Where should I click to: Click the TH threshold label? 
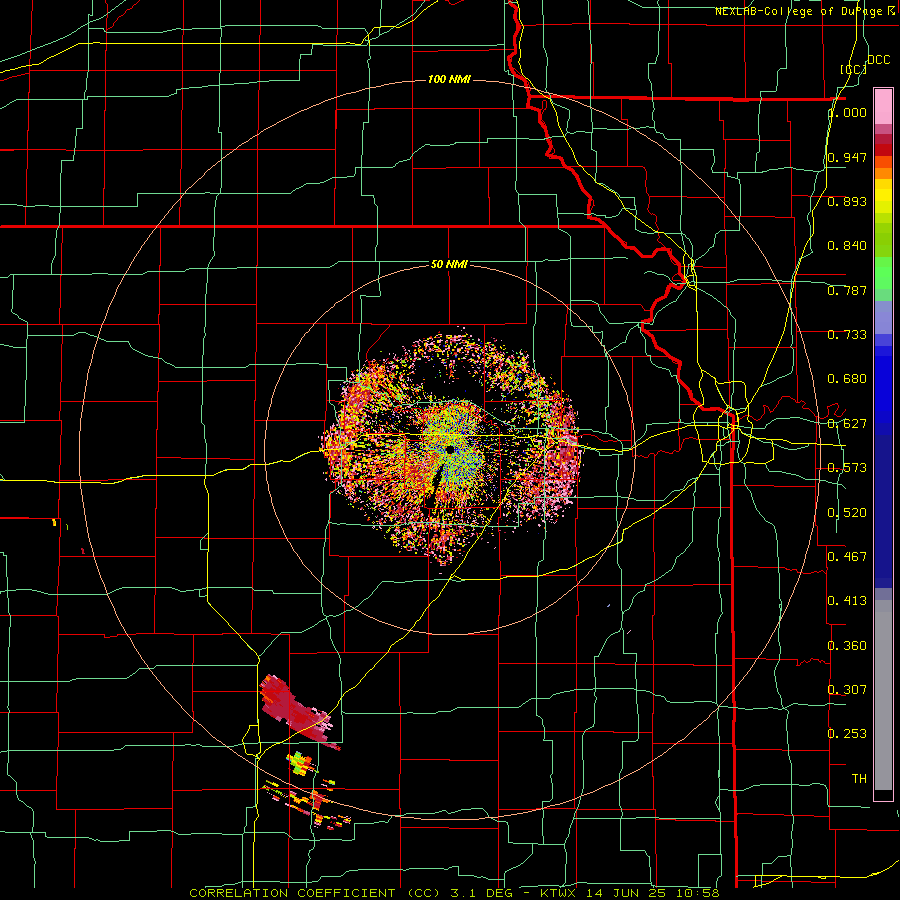[859, 778]
